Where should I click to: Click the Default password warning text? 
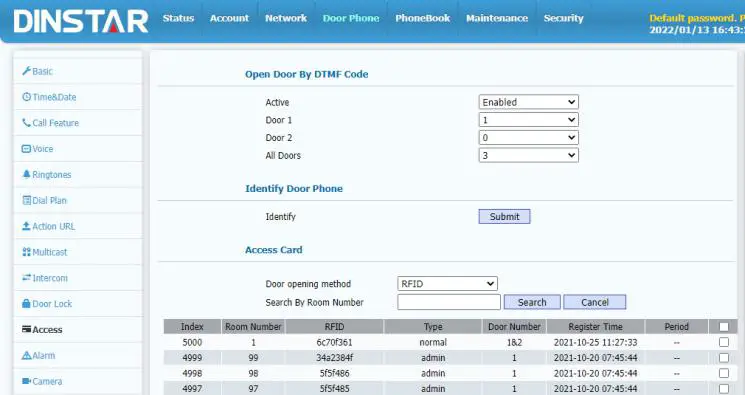tap(697, 18)
